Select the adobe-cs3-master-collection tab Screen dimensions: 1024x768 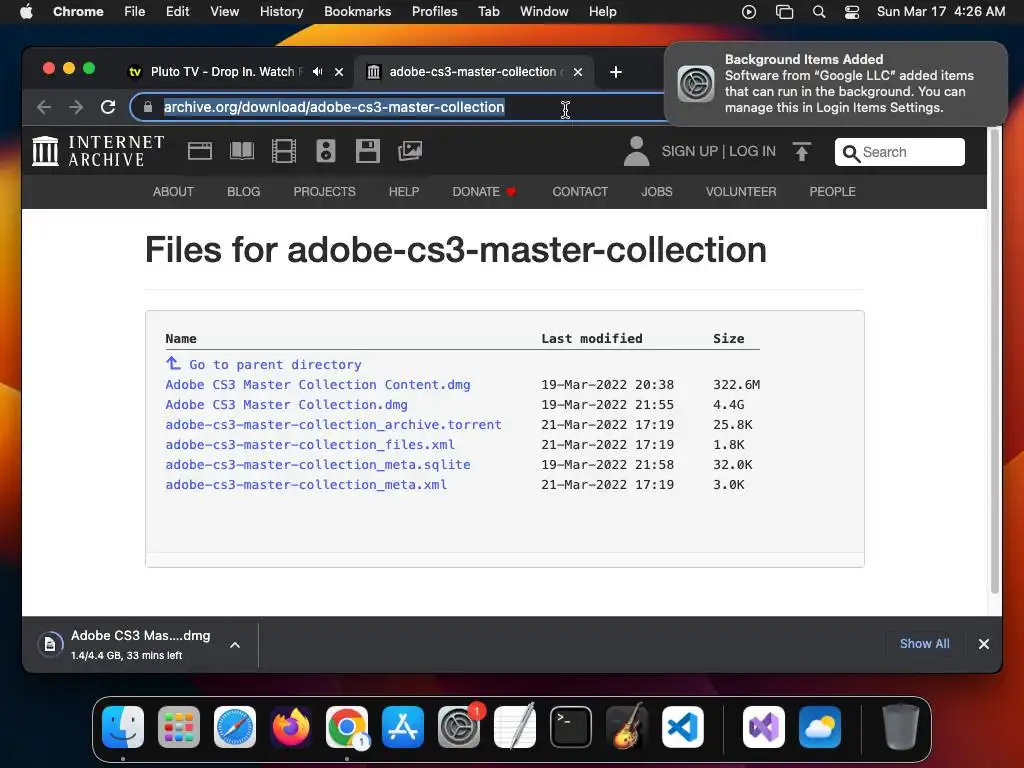click(x=473, y=72)
